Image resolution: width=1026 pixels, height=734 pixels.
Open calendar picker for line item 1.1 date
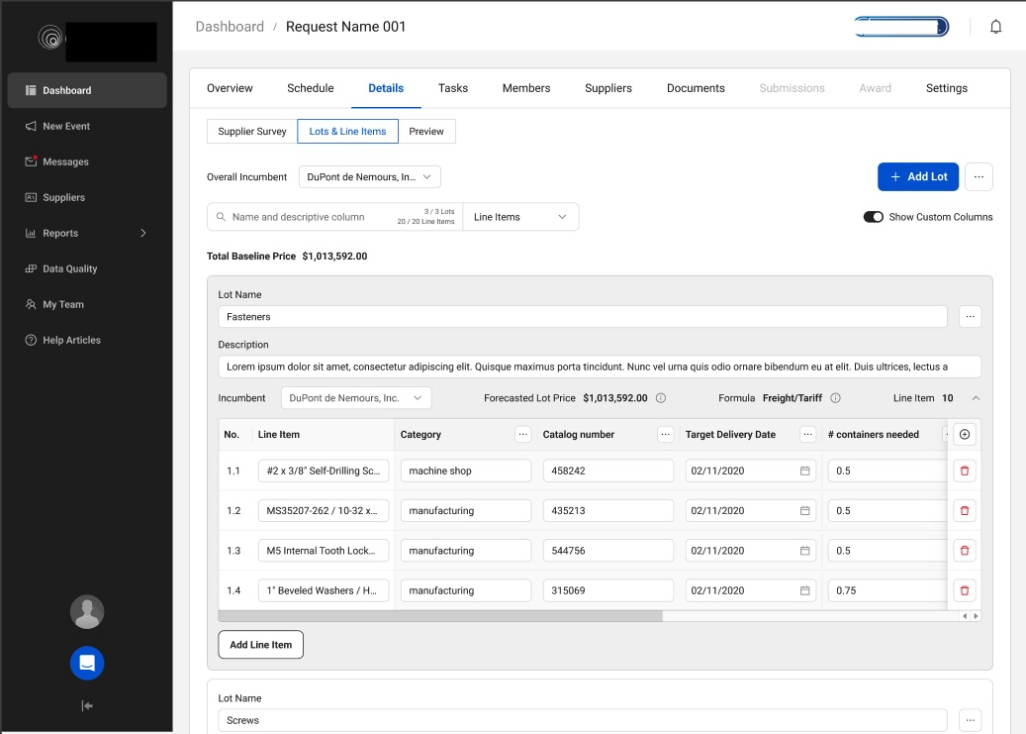806,470
